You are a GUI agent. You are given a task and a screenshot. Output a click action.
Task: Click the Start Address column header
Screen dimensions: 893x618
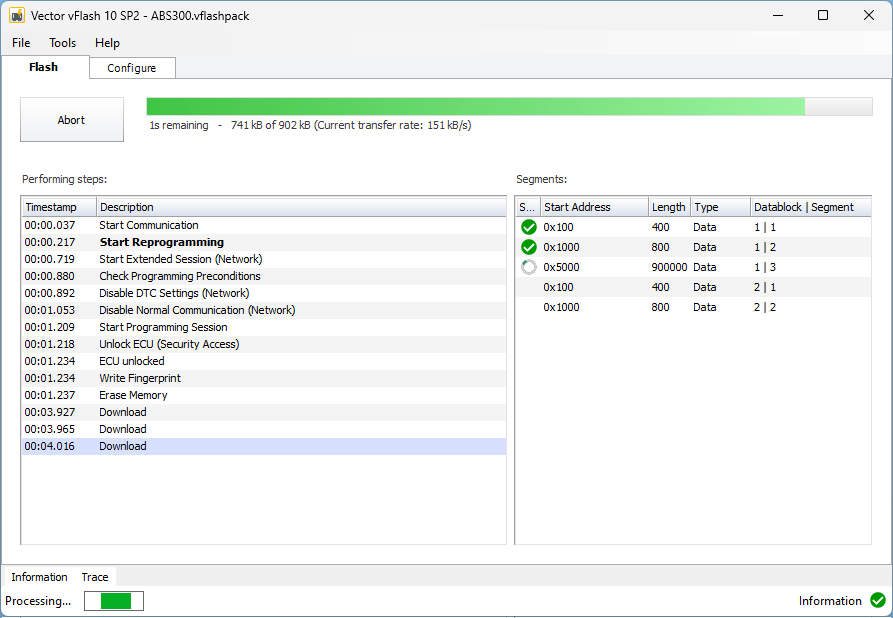click(594, 207)
